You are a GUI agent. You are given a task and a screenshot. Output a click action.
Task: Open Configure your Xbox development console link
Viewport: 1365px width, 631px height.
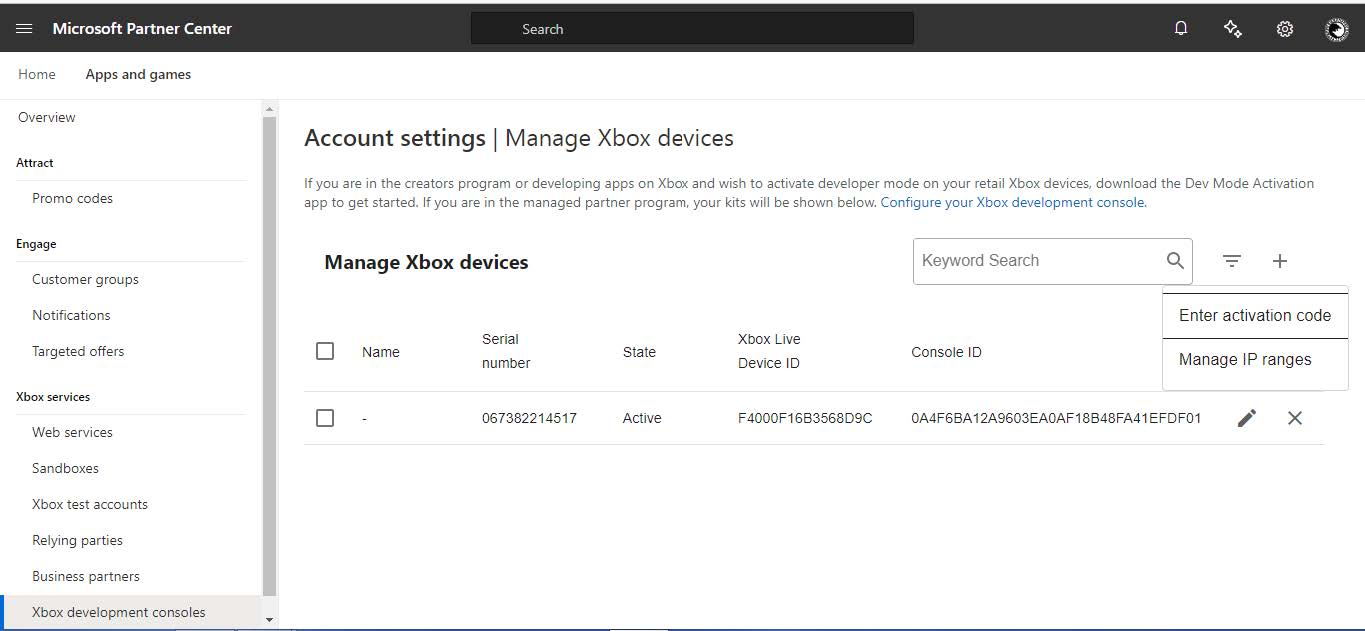pyautogui.click(x=1012, y=202)
